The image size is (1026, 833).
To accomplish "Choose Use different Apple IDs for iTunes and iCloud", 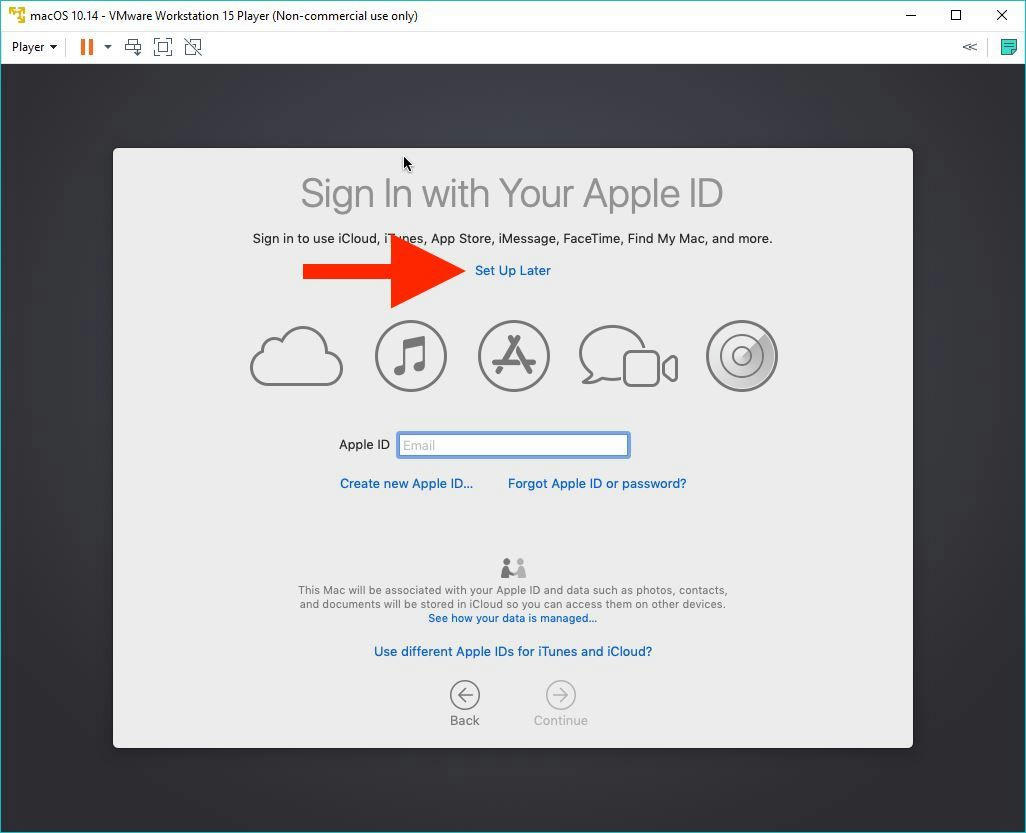I will click(512, 651).
